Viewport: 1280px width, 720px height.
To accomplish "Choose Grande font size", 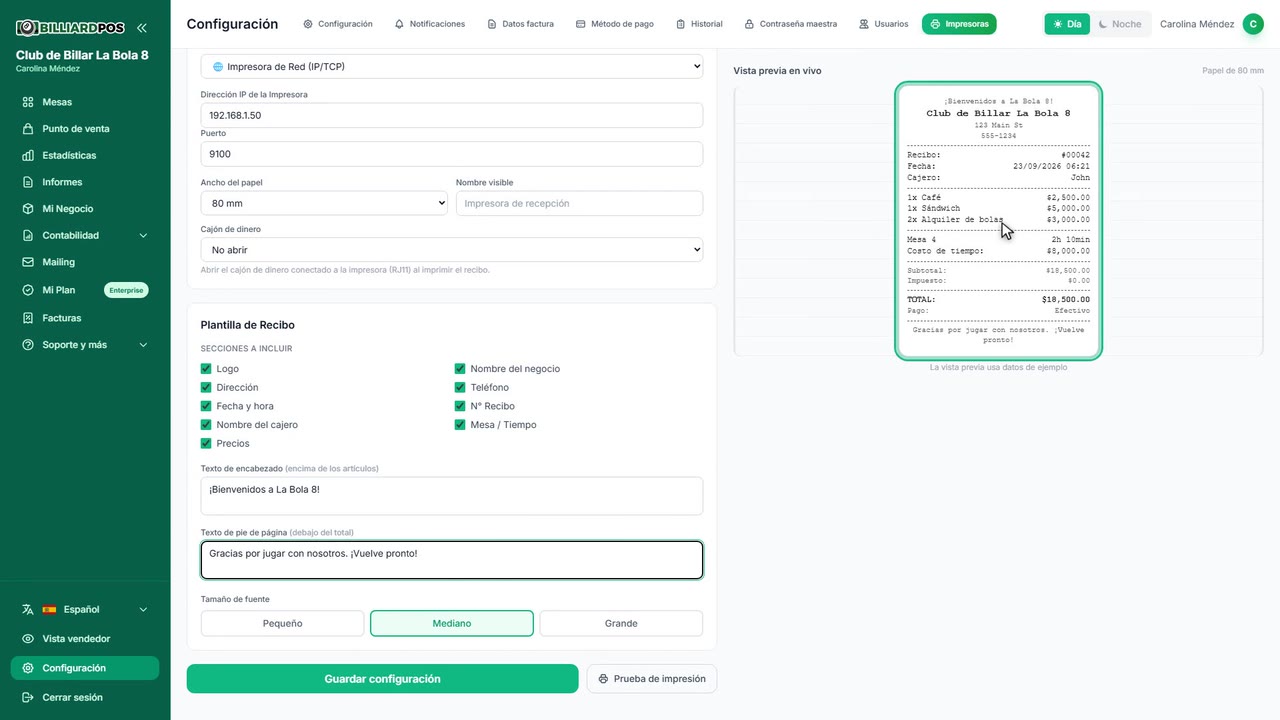I will 621,623.
